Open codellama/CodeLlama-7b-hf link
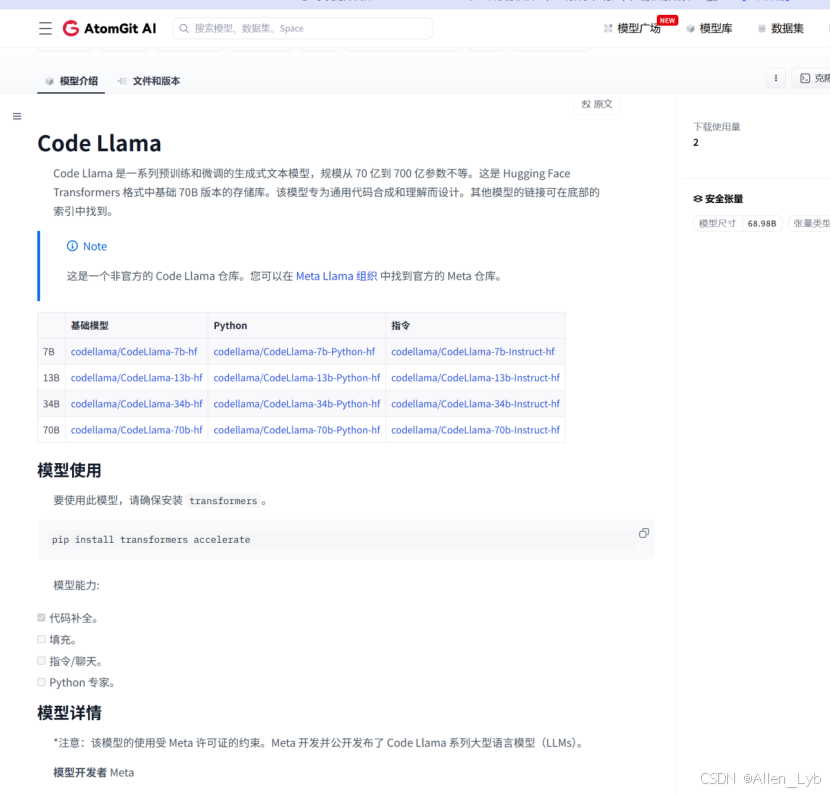 click(134, 351)
